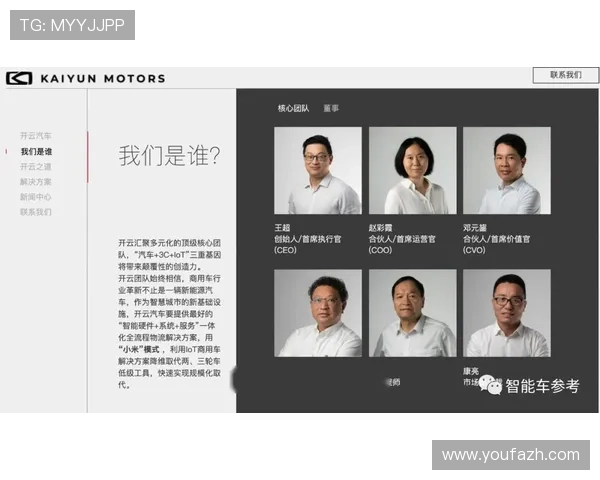Click the Kaiyun Motors logo icon
The image size is (600, 480).
pyautogui.click(x=19, y=78)
